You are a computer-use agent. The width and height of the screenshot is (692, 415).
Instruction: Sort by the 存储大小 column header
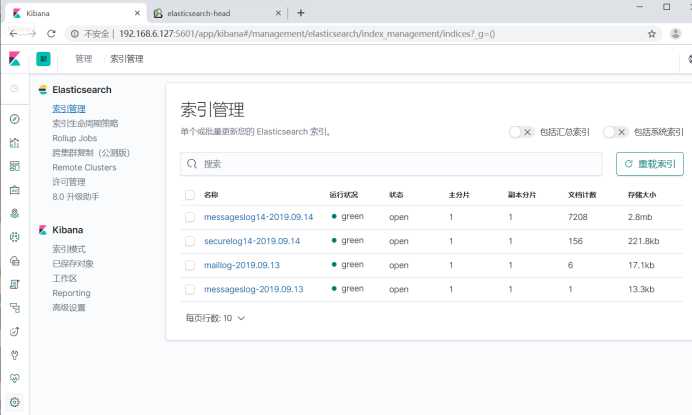point(642,195)
